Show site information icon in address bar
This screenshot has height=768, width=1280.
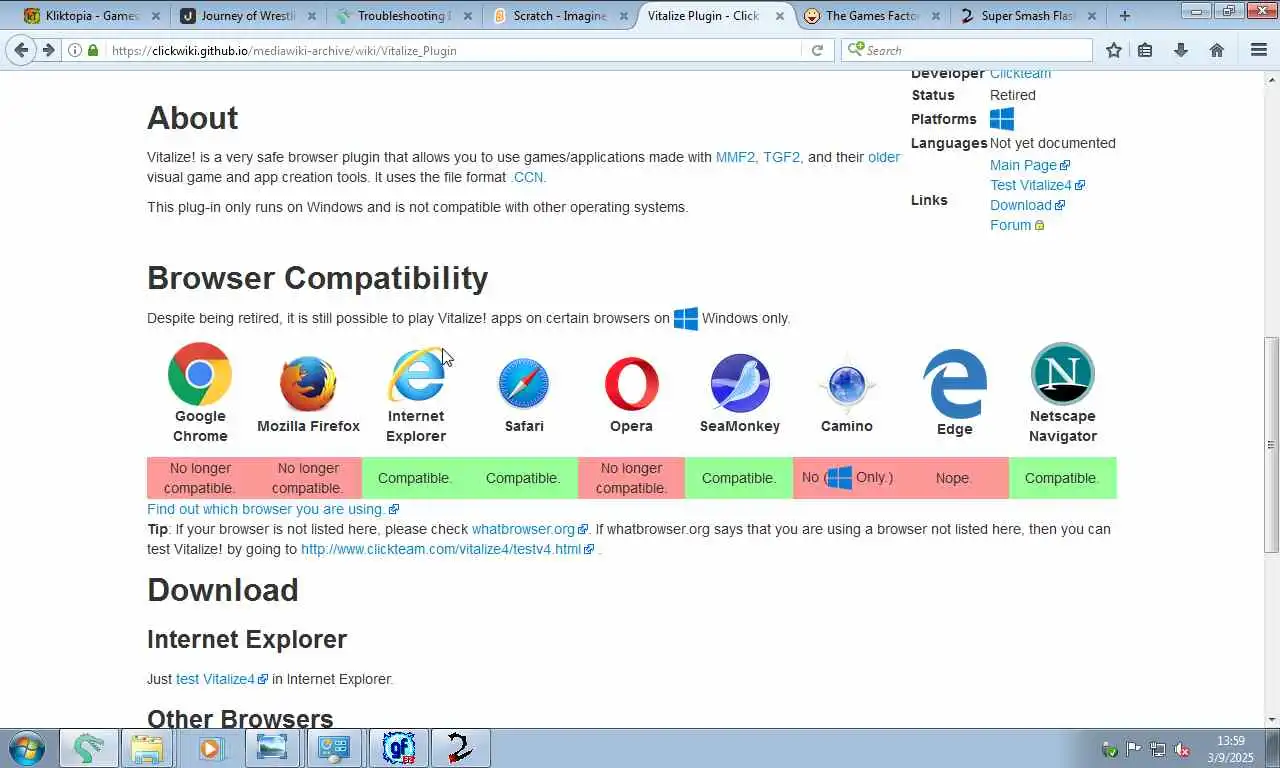click(75, 50)
